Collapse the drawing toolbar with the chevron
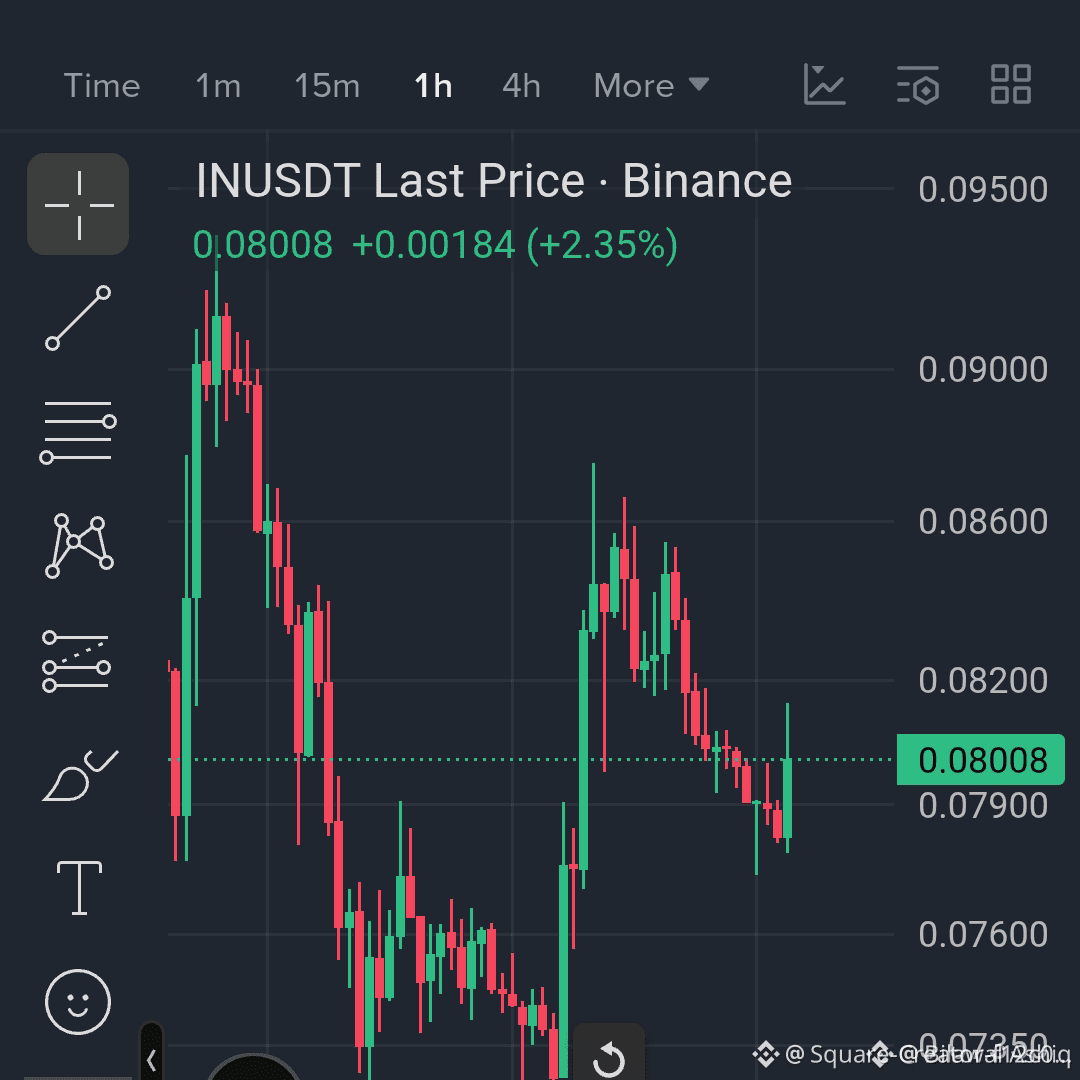Viewport: 1080px width, 1080px height. [152, 1058]
